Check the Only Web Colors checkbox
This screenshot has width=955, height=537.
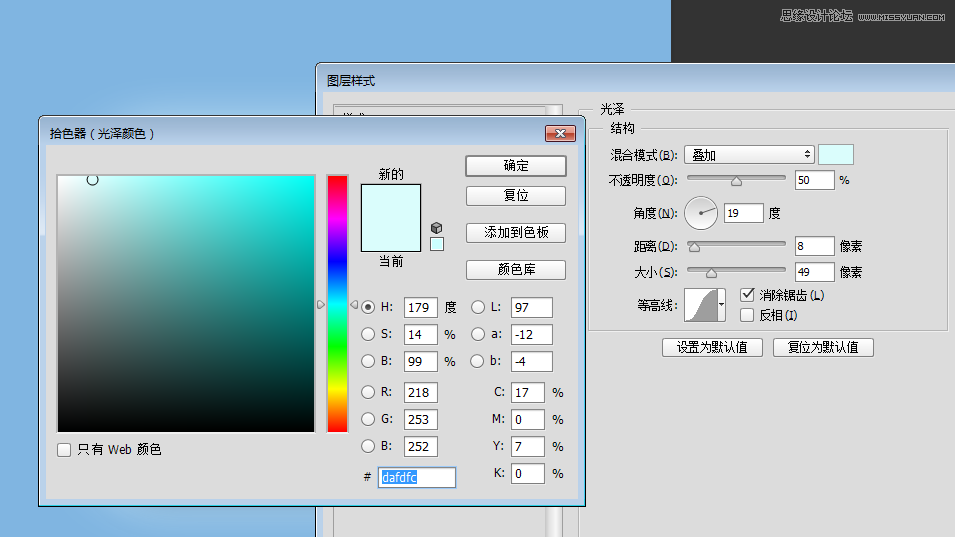(64, 450)
